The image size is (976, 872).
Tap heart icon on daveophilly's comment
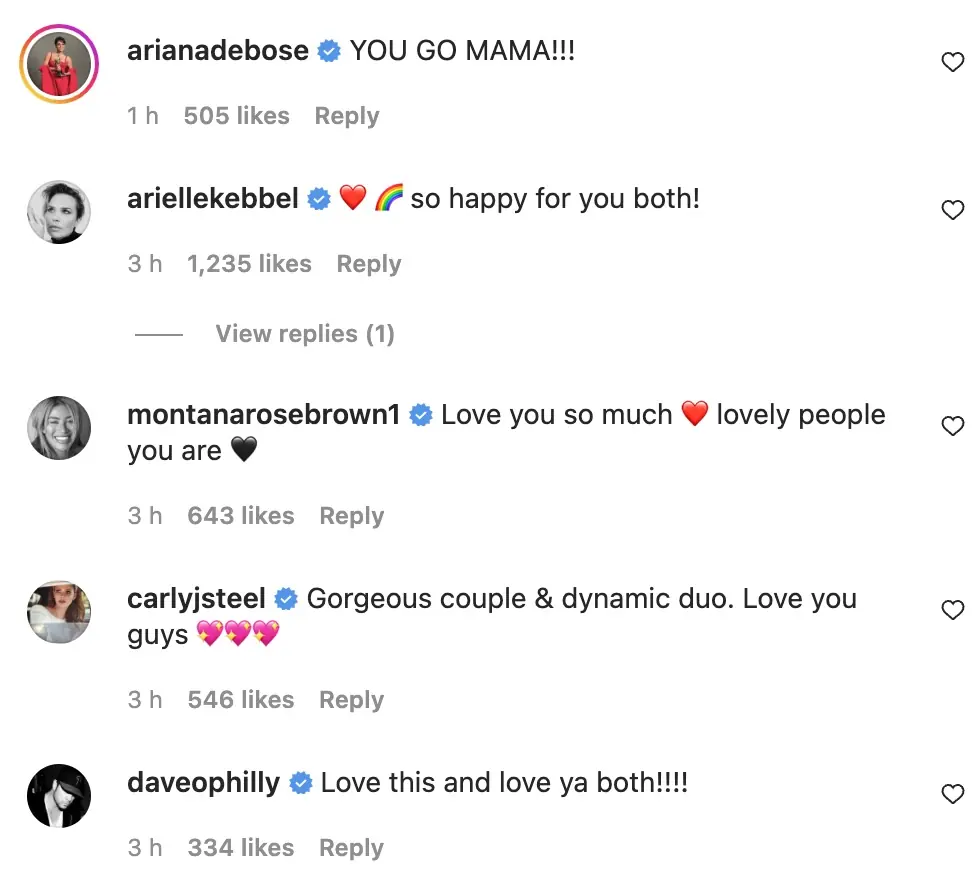click(x=953, y=795)
